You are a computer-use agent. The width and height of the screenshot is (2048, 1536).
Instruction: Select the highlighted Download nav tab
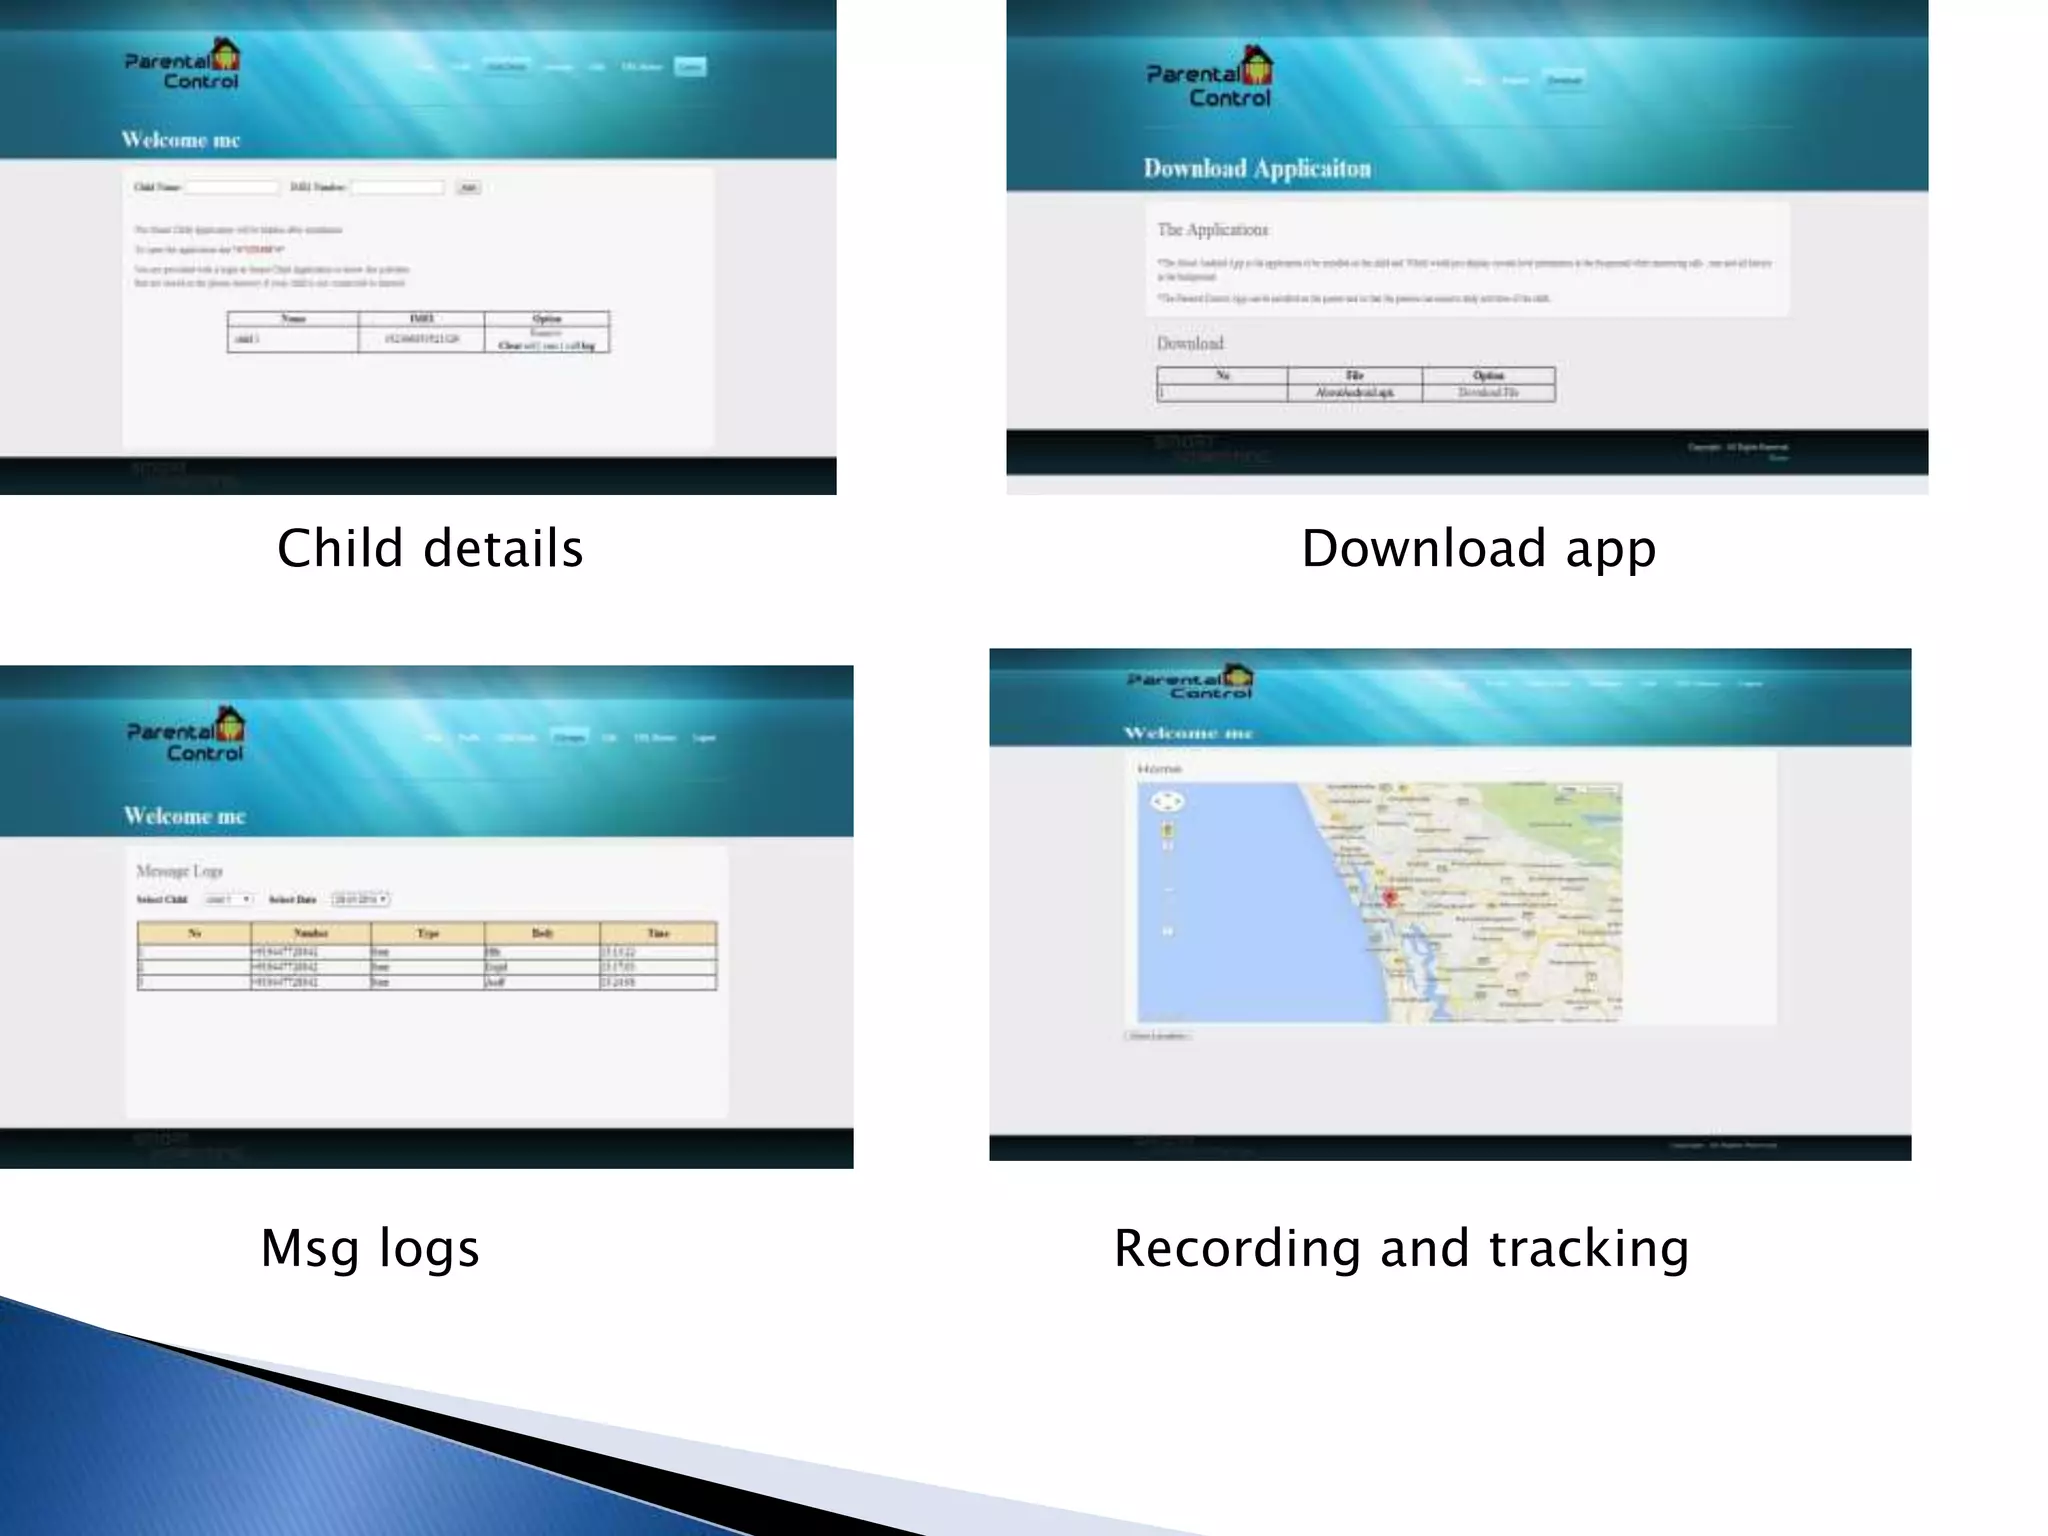tap(1565, 80)
